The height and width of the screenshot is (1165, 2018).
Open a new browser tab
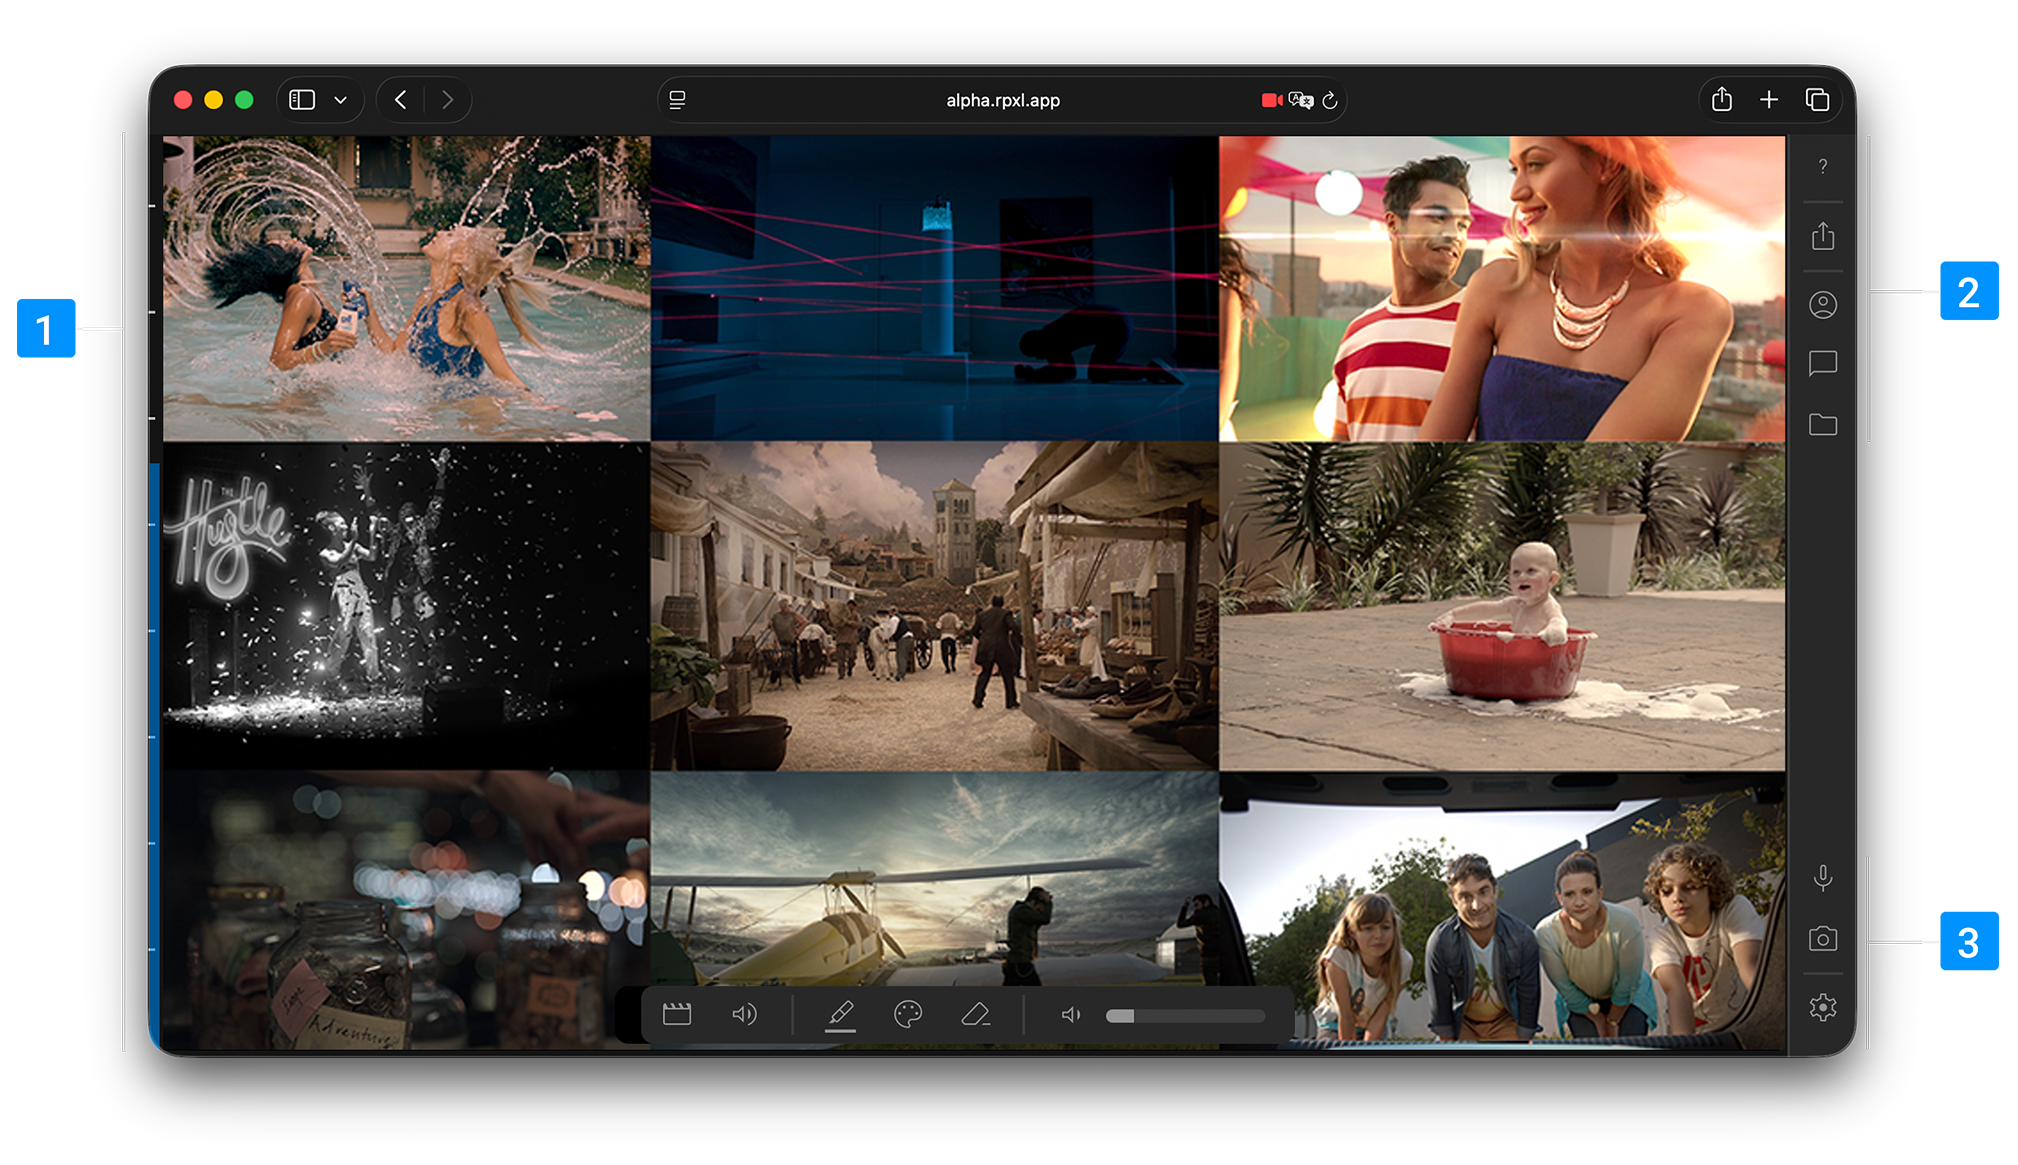1768,100
